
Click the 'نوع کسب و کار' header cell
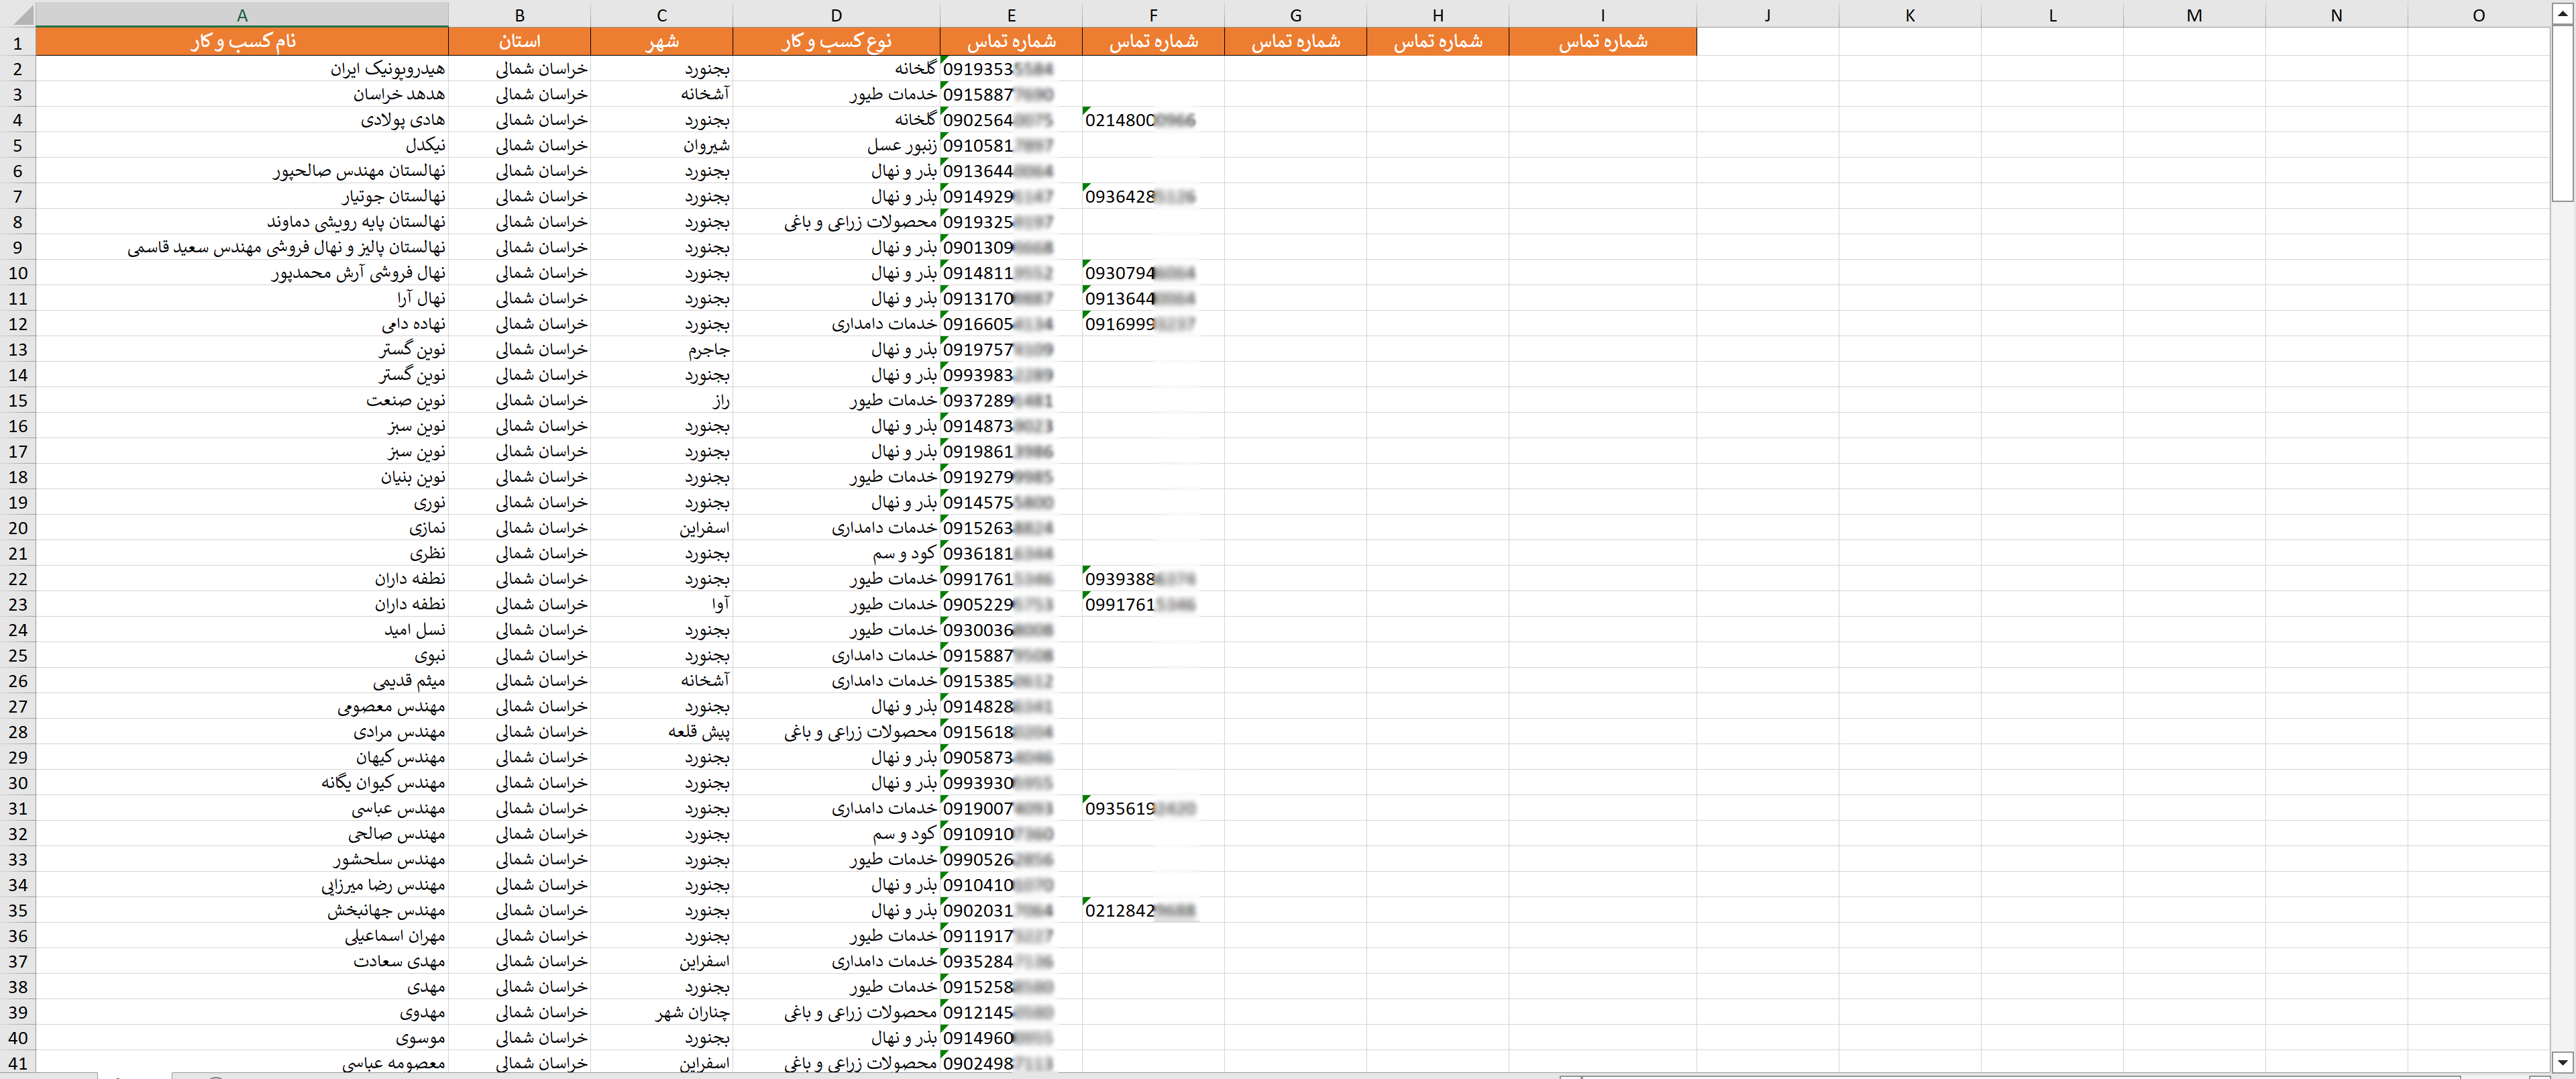tap(836, 41)
